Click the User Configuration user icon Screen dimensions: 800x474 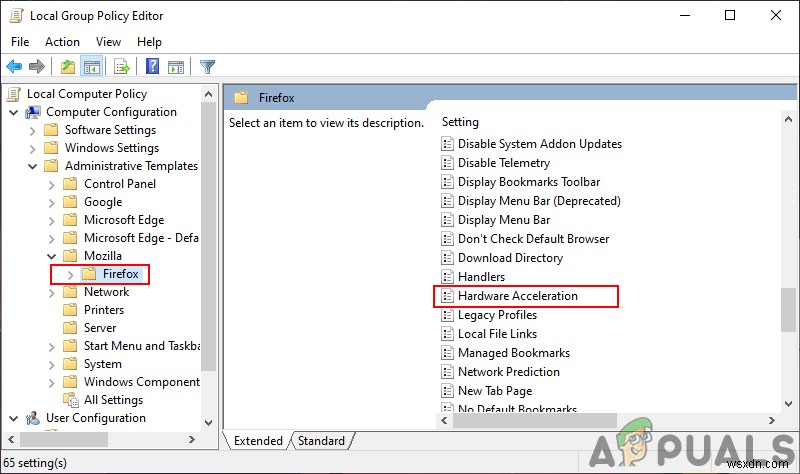point(33,418)
